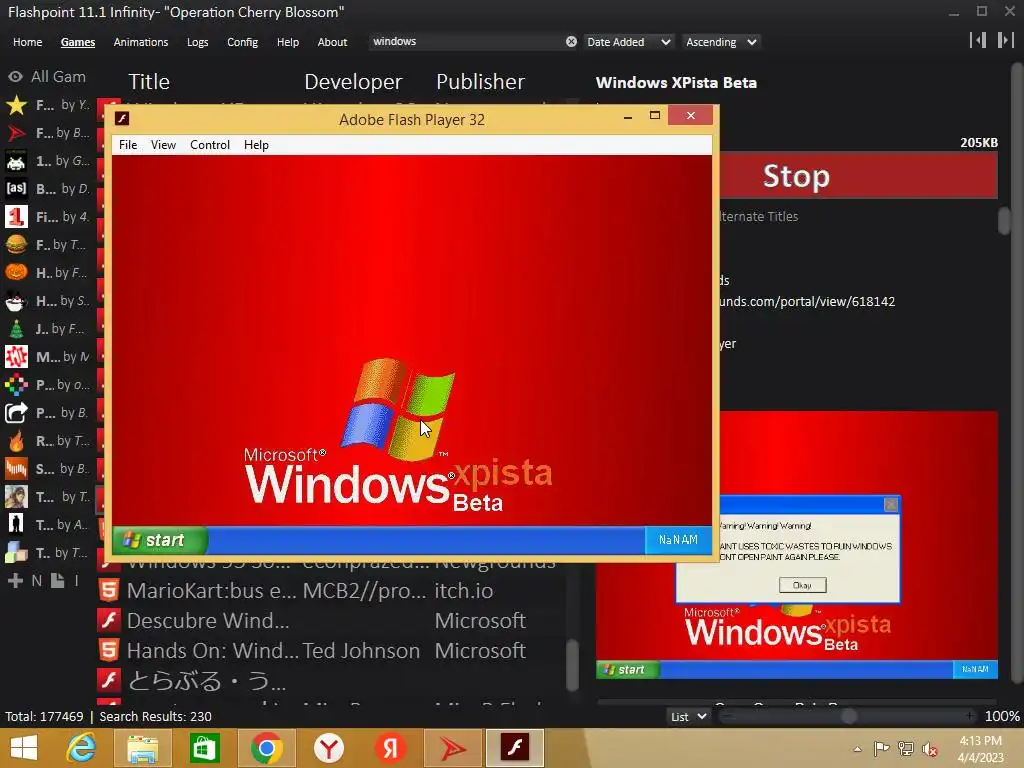This screenshot has height=768, width=1024.
Task: Select the colored blocks playlist icon
Action: pos(16,552)
